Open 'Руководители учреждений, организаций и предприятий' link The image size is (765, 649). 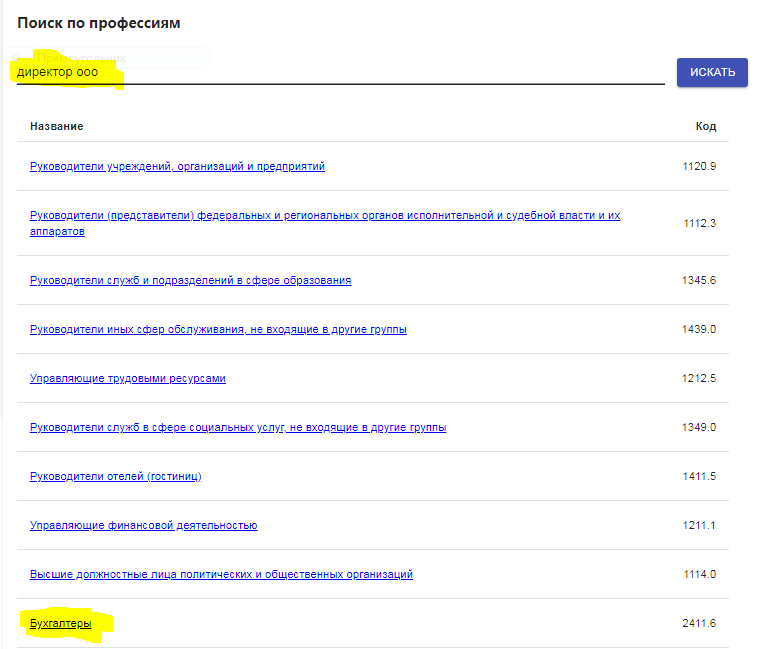177,166
